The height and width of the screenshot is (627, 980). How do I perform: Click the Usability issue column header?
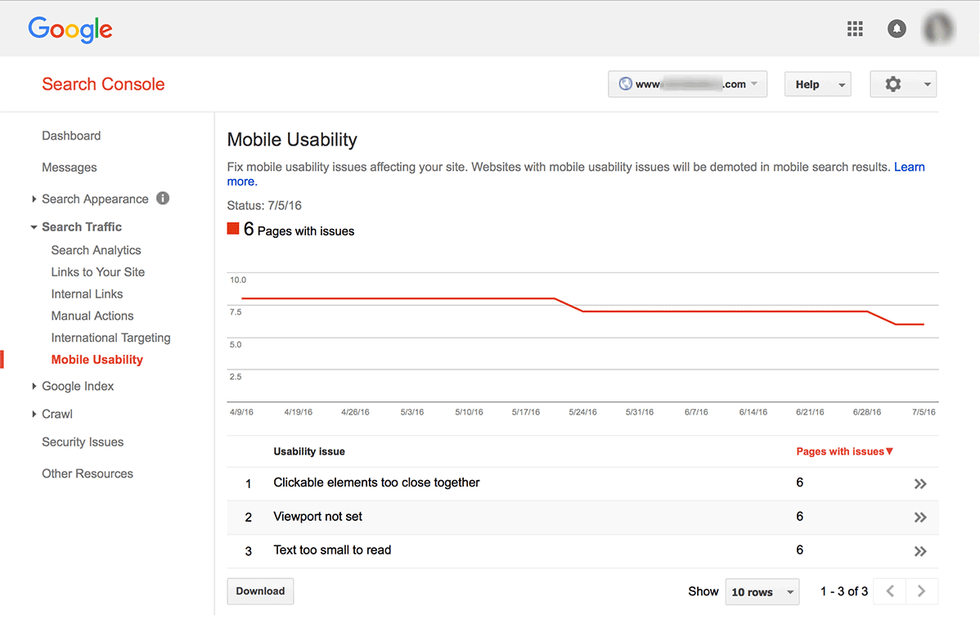tap(309, 451)
